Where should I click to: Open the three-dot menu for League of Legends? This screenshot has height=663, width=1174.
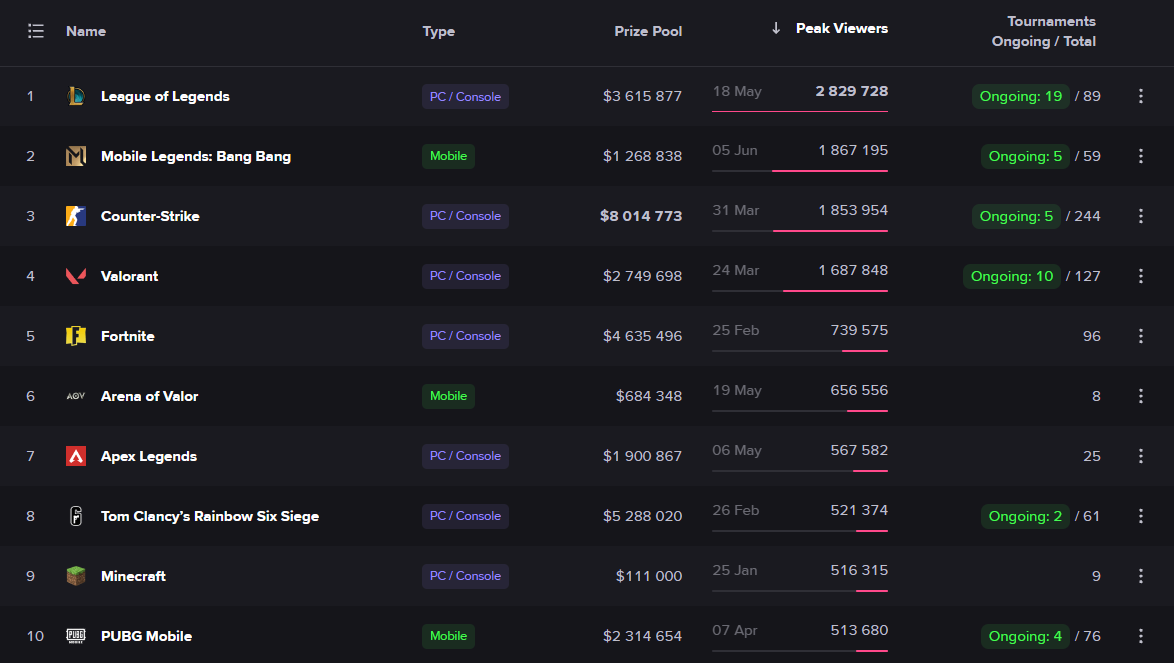point(1140,96)
